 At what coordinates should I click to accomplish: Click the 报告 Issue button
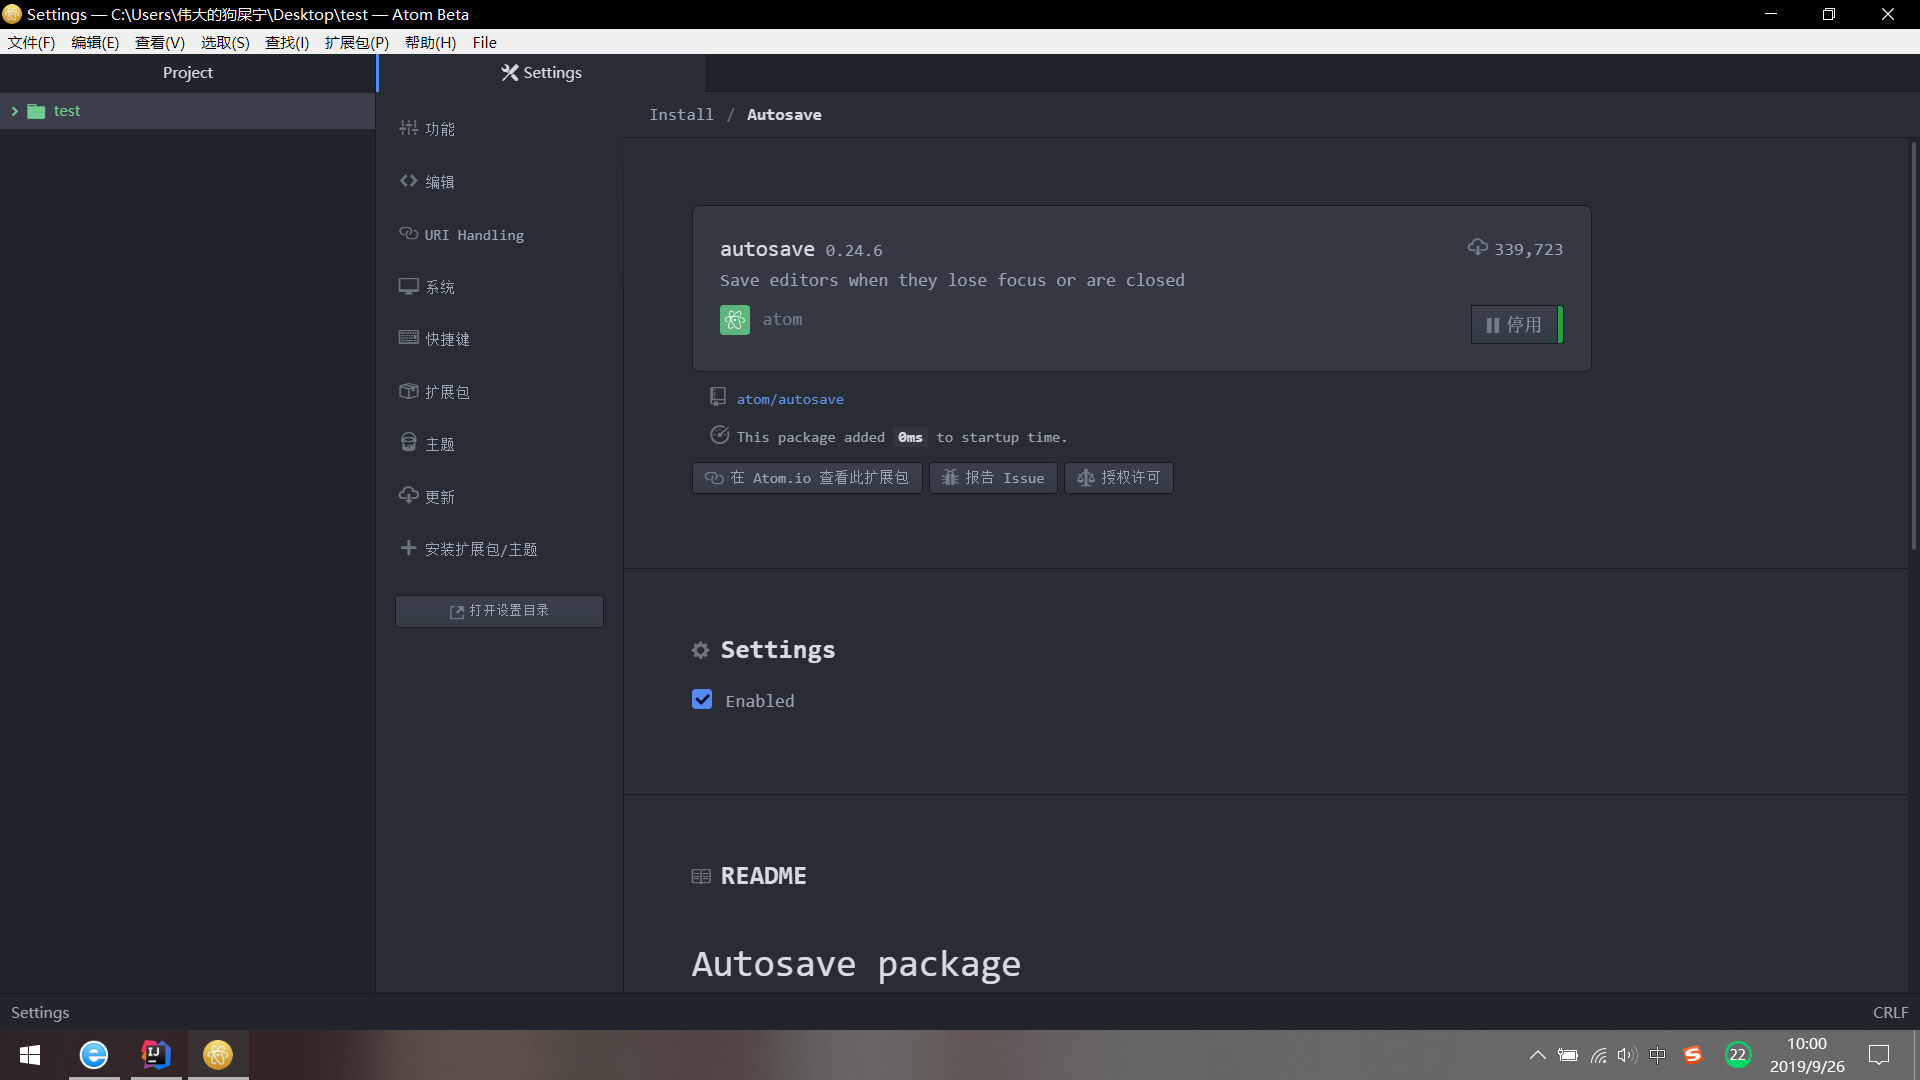992,478
